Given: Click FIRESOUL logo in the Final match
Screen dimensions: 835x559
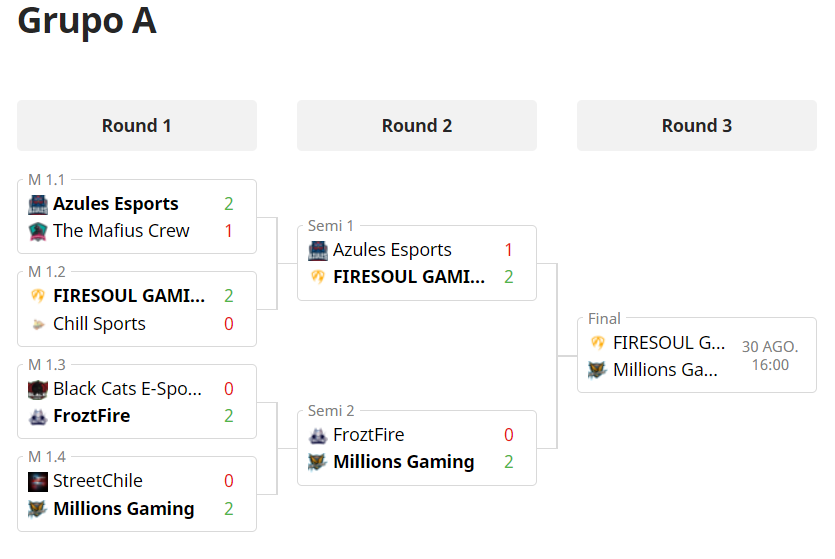Looking at the screenshot, I should 598,343.
